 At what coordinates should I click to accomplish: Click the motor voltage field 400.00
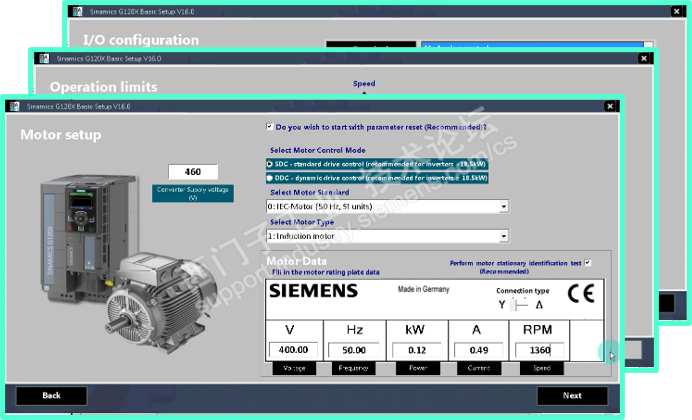[293, 350]
